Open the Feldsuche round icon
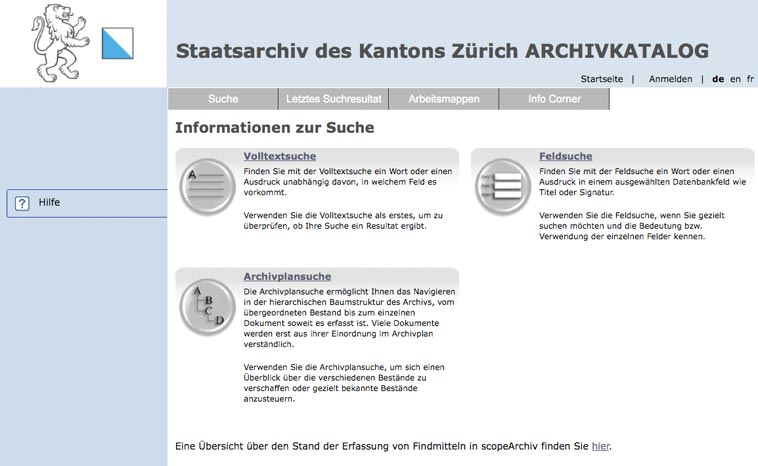The image size is (758, 466). [x=503, y=186]
